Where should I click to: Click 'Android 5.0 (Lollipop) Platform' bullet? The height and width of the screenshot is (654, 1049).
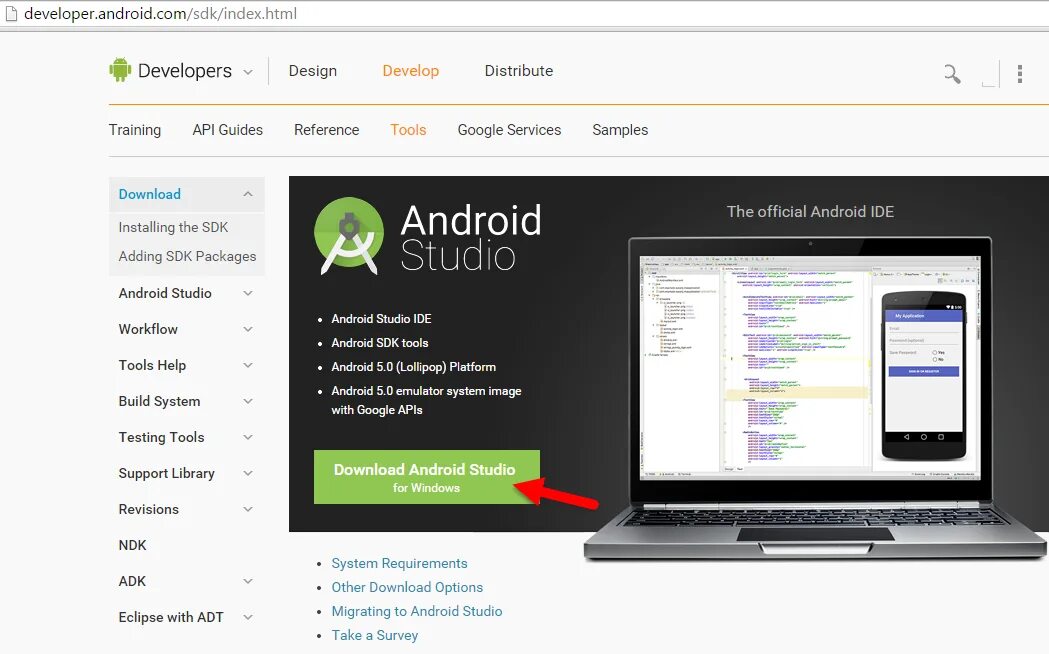click(413, 367)
